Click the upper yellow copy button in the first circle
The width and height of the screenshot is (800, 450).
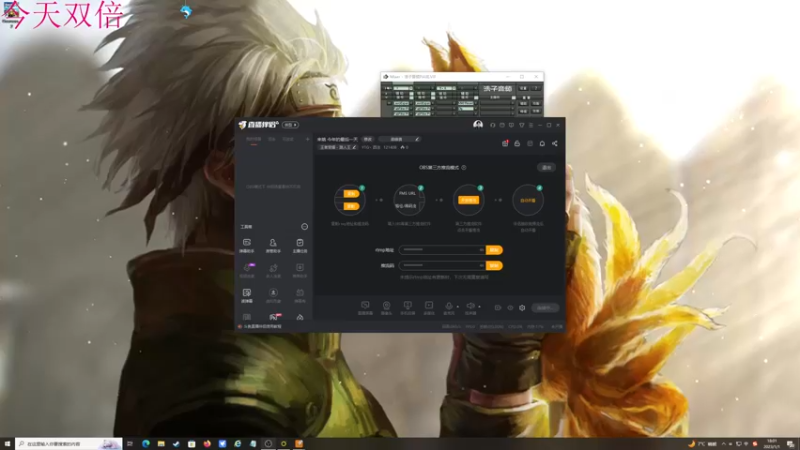click(351, 193)
